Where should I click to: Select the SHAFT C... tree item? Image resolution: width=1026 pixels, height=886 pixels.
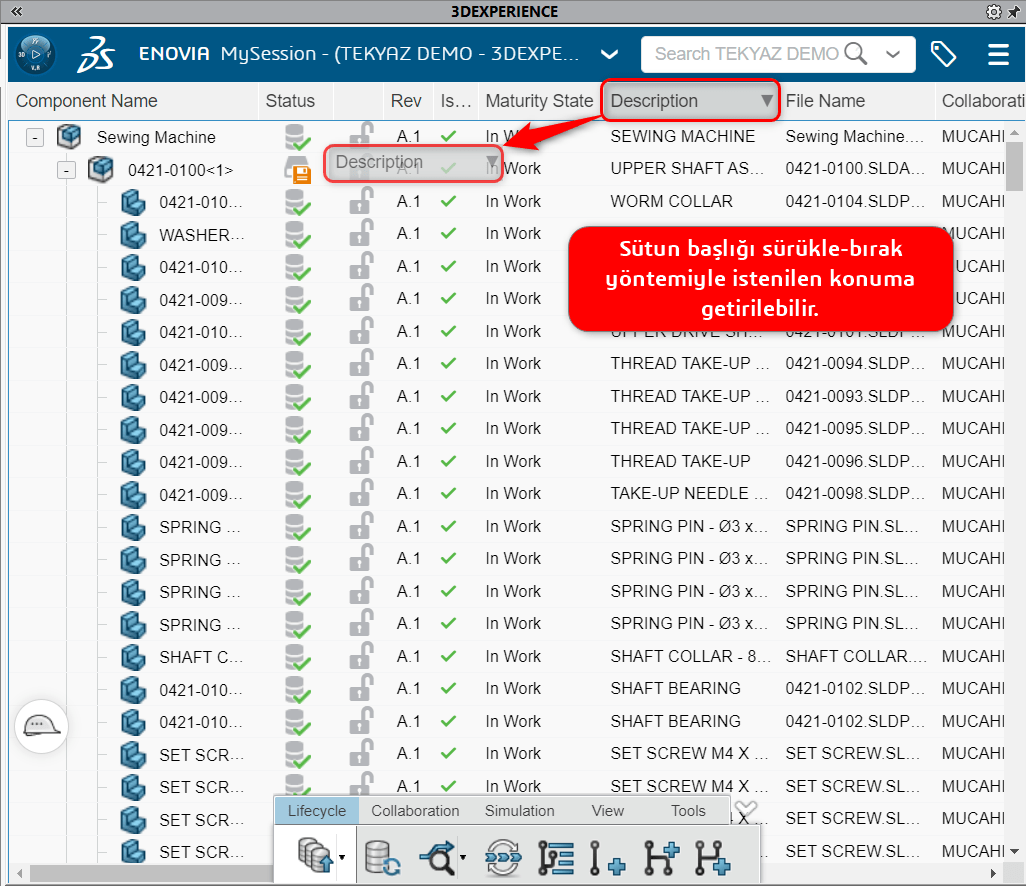[201, 657]
